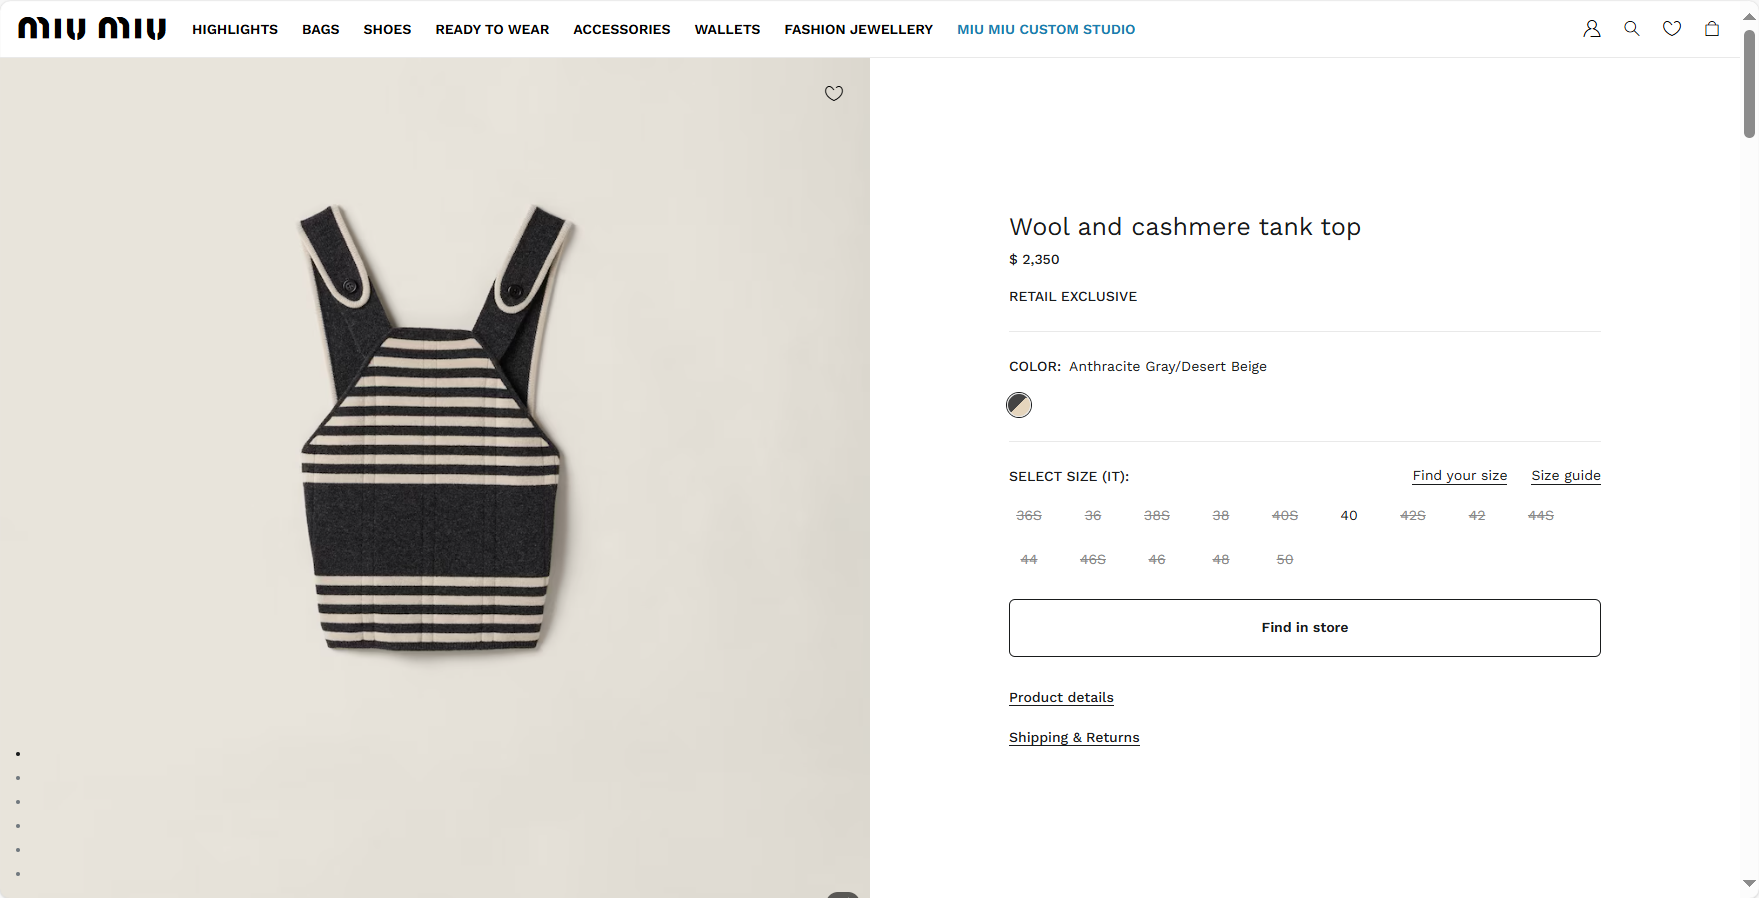
Task: Jump to second image gallery dot
Action: (x=18, y=778)
